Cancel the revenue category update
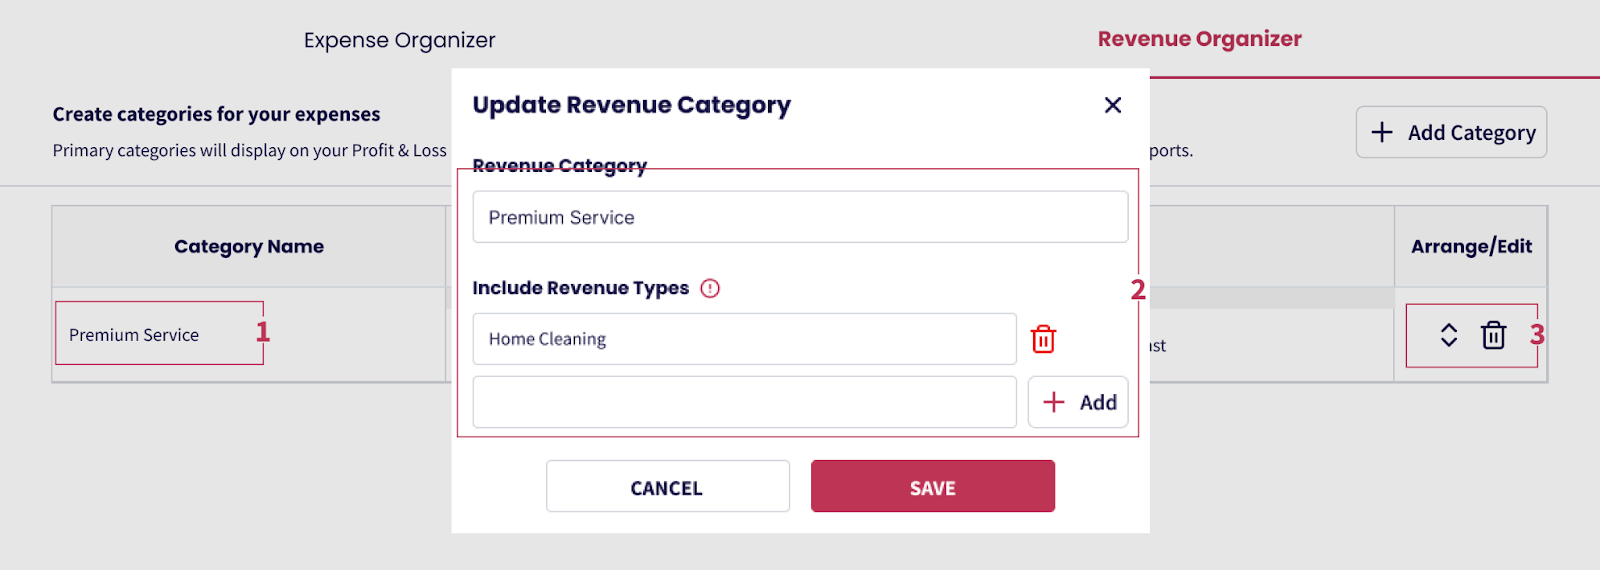The height and width of the screenshot is (570, 1600). pos(667,487)
